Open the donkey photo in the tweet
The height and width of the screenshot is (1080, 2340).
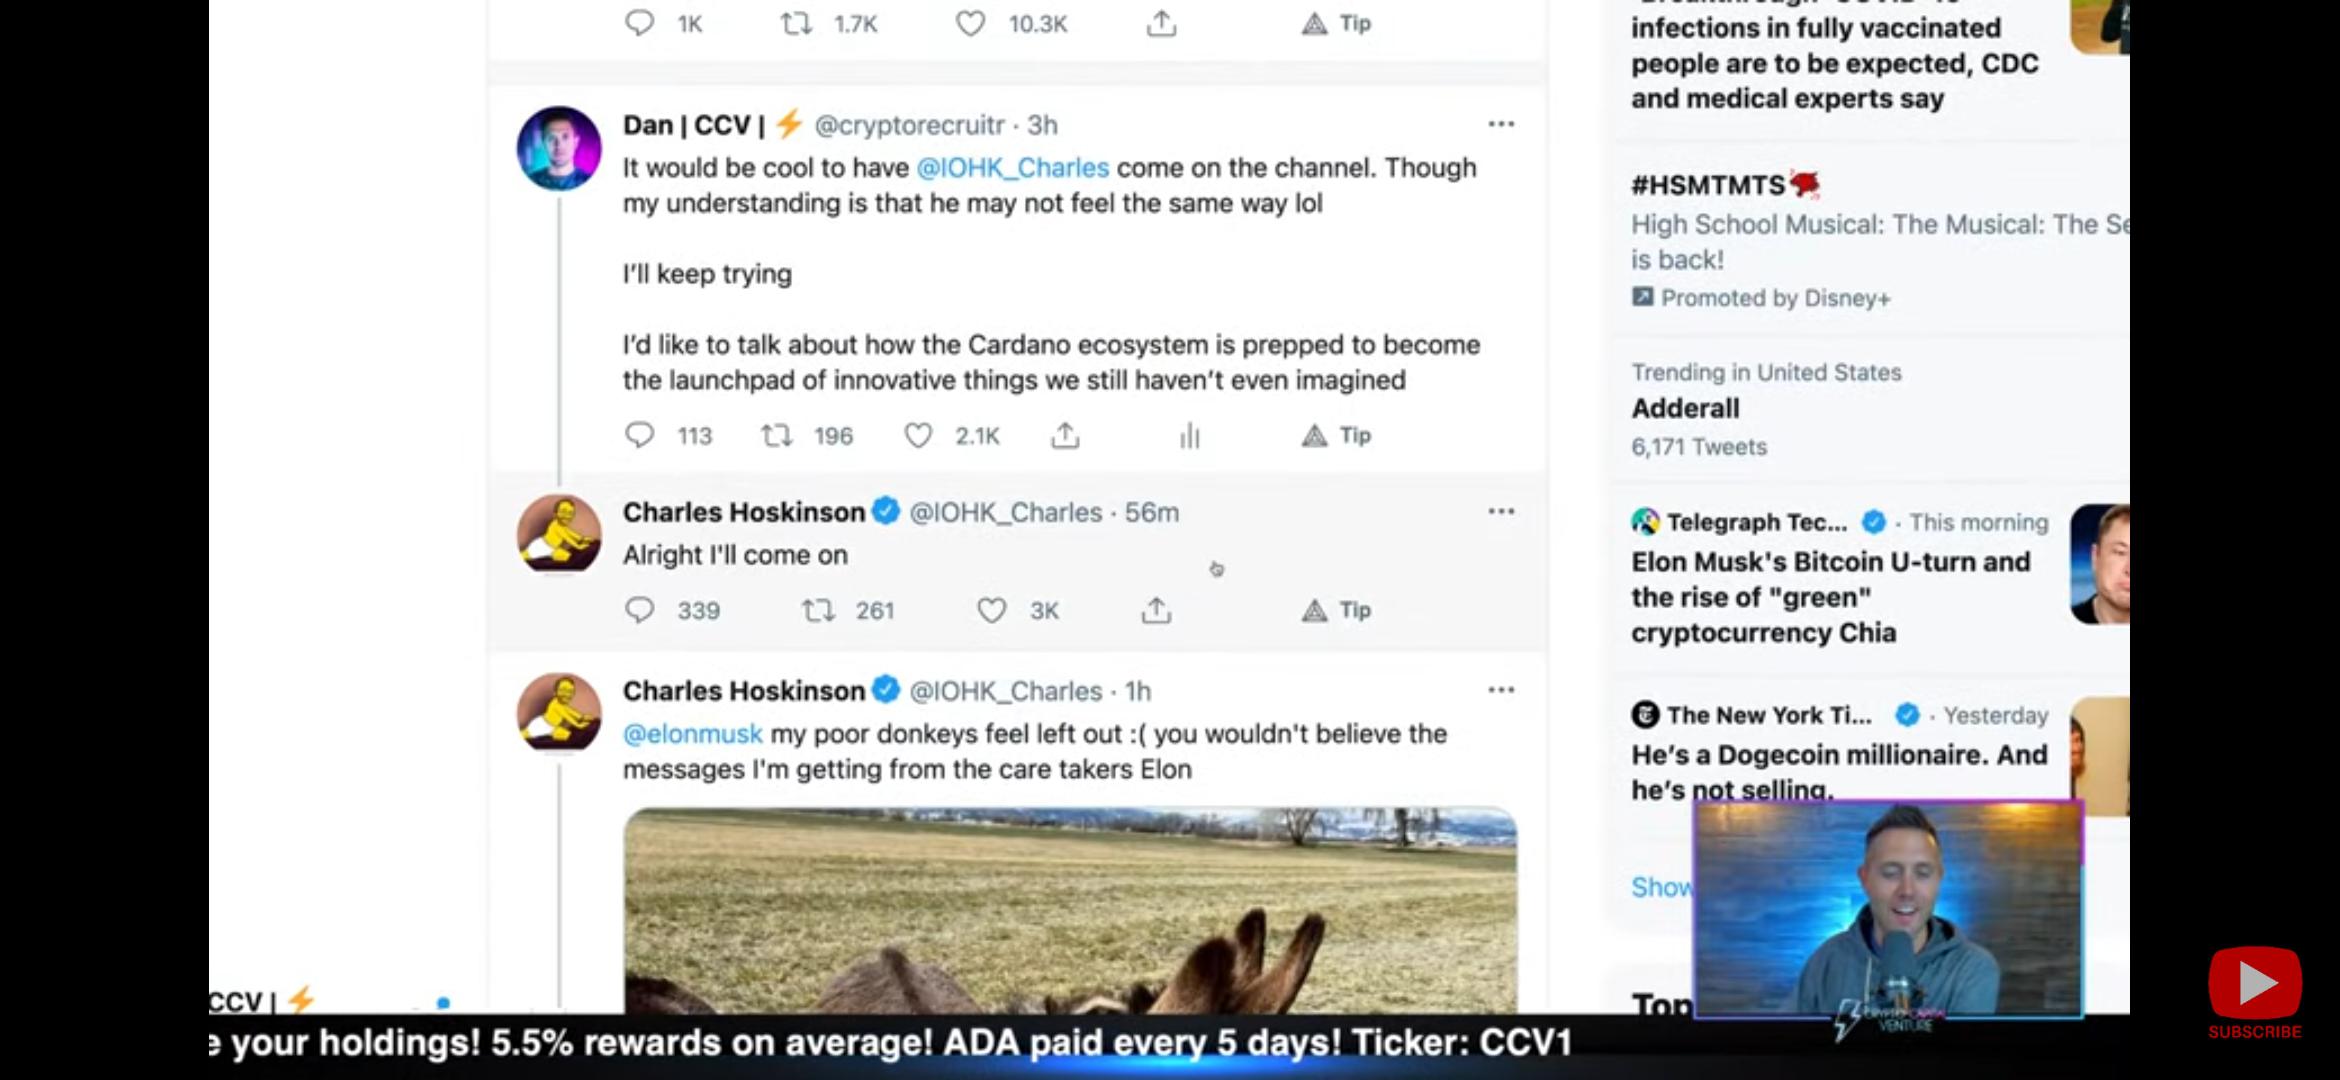1070,910
